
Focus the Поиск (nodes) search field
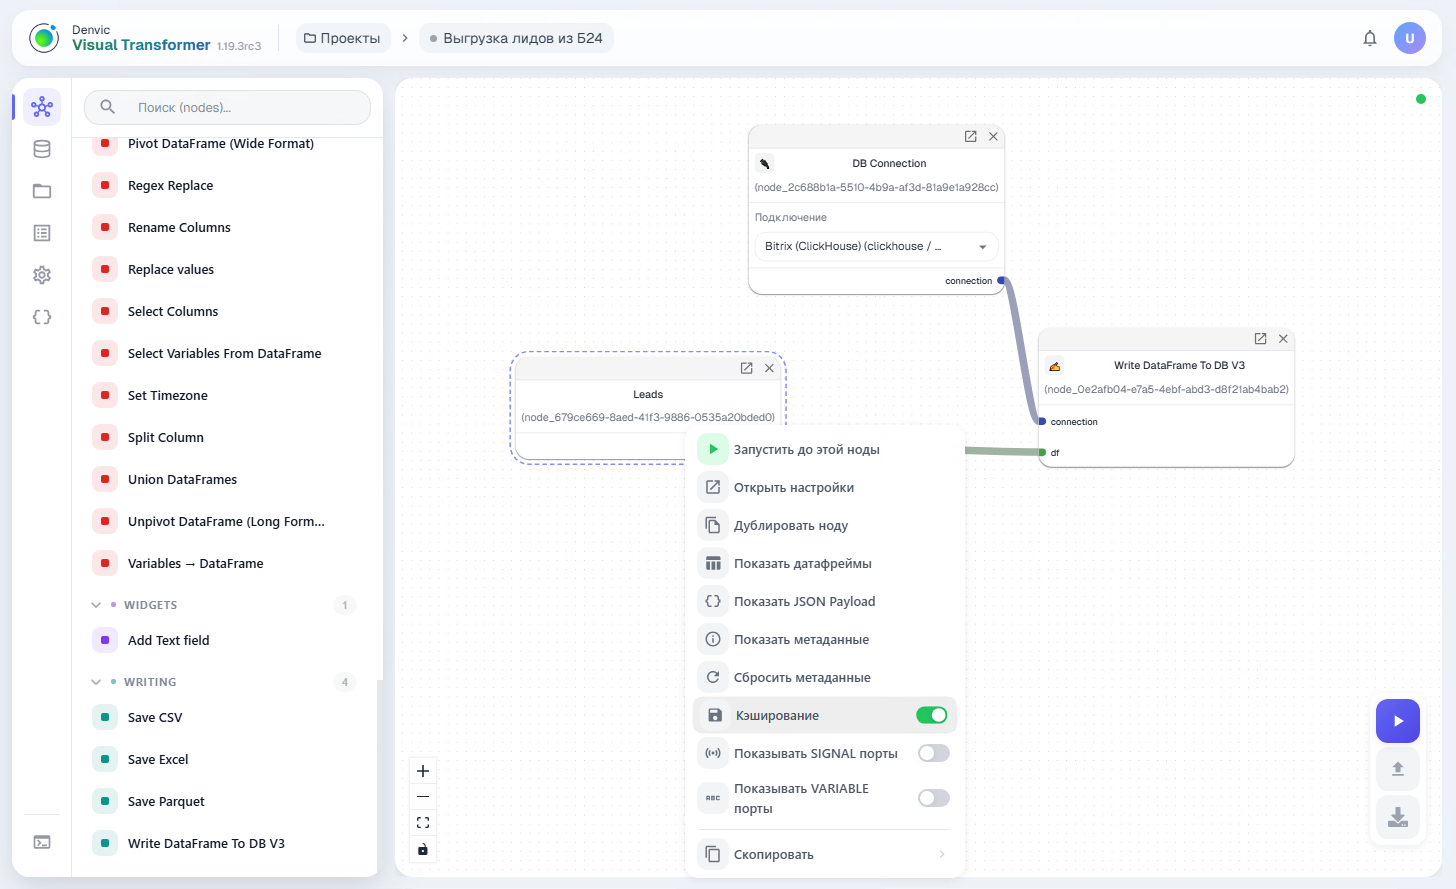(227, 107)
